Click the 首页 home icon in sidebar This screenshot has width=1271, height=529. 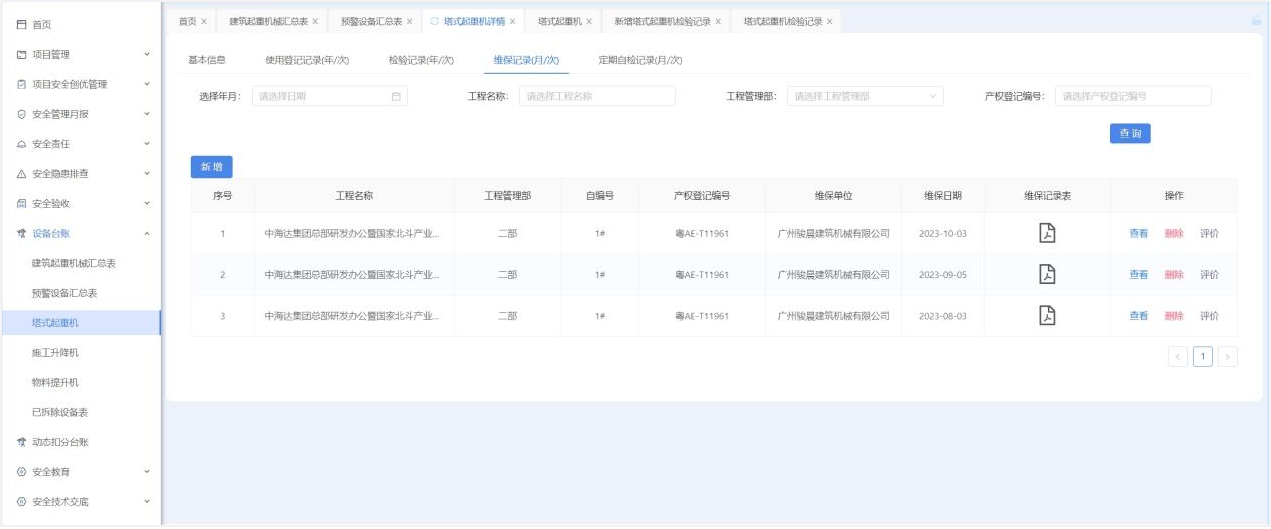pyautogui.click(x=21, y=24)
